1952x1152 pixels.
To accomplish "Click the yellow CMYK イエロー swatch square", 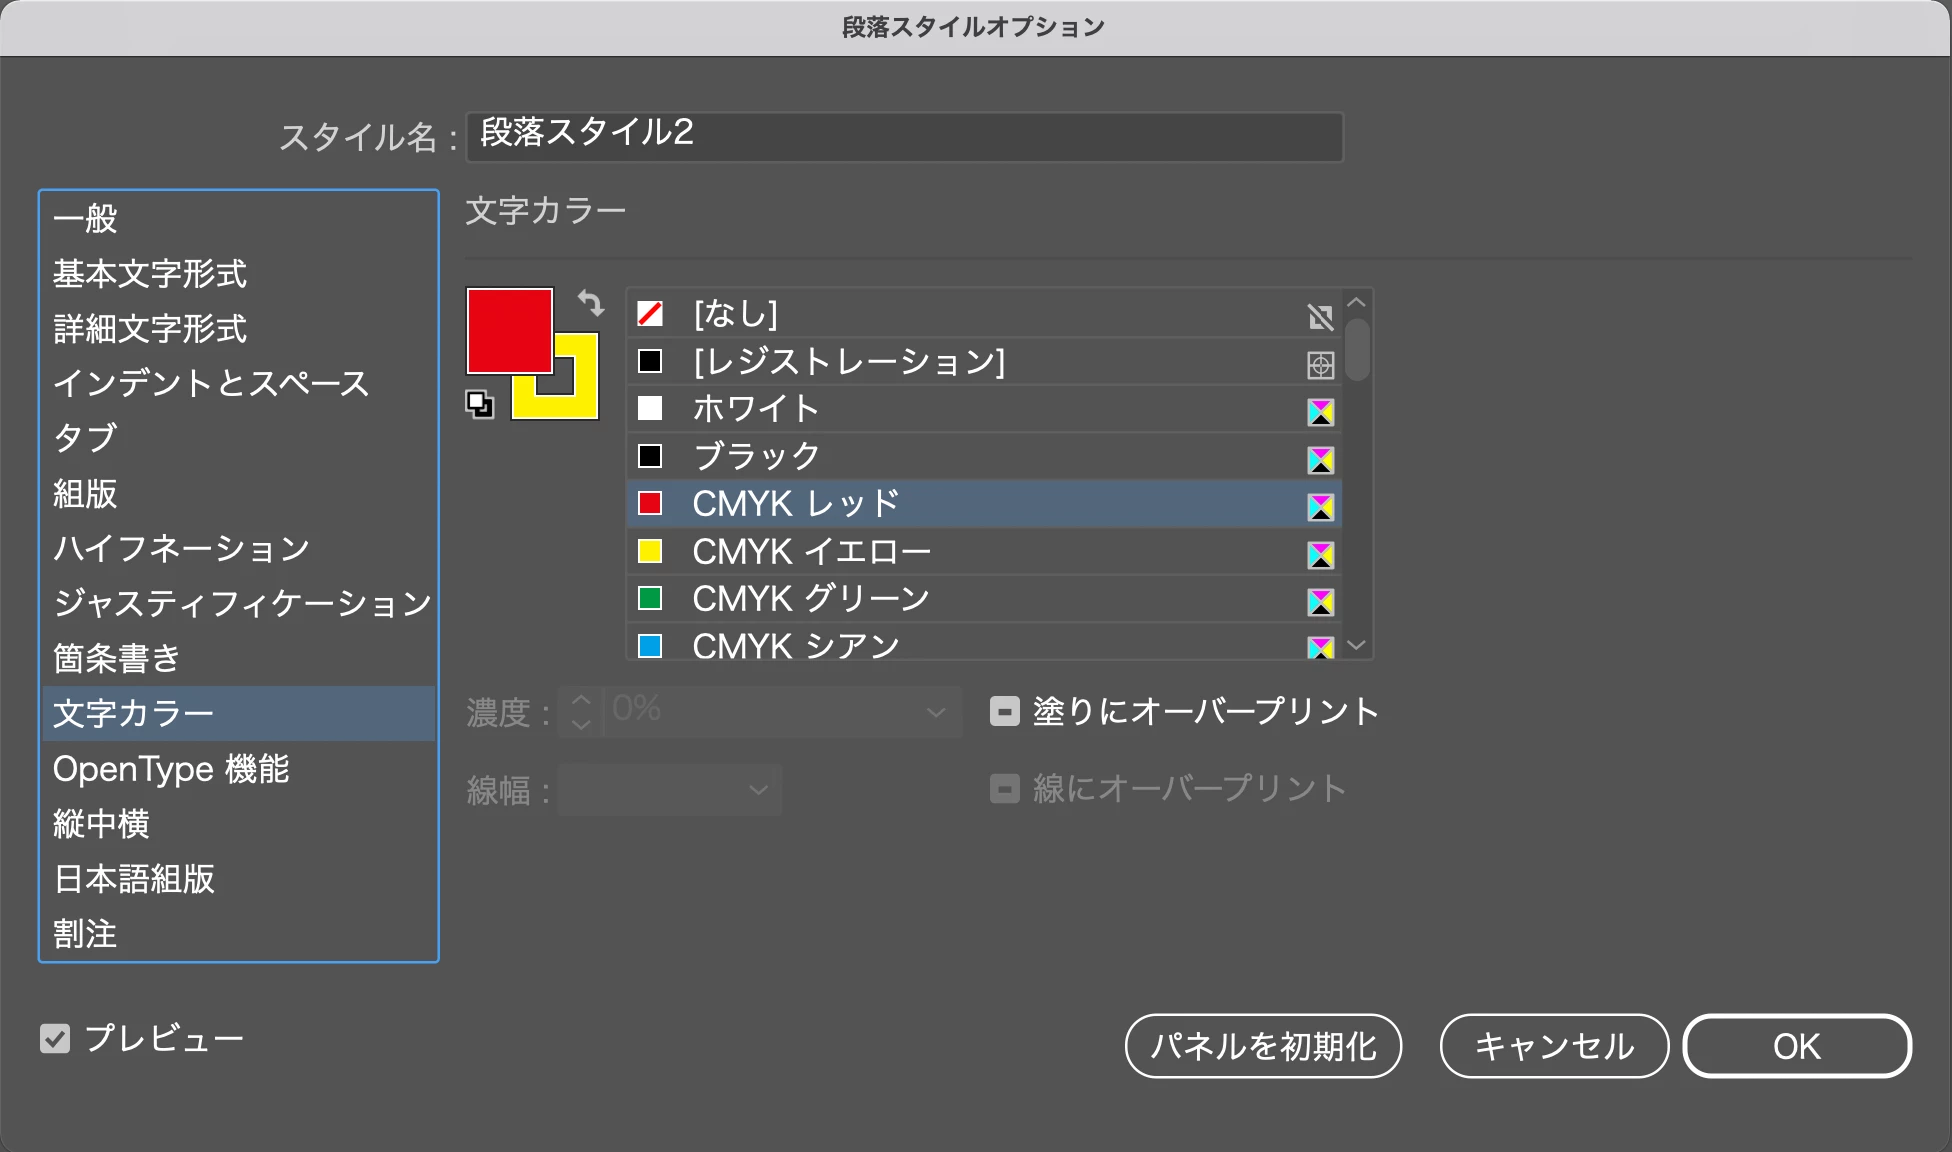I will tap(650, 551).
